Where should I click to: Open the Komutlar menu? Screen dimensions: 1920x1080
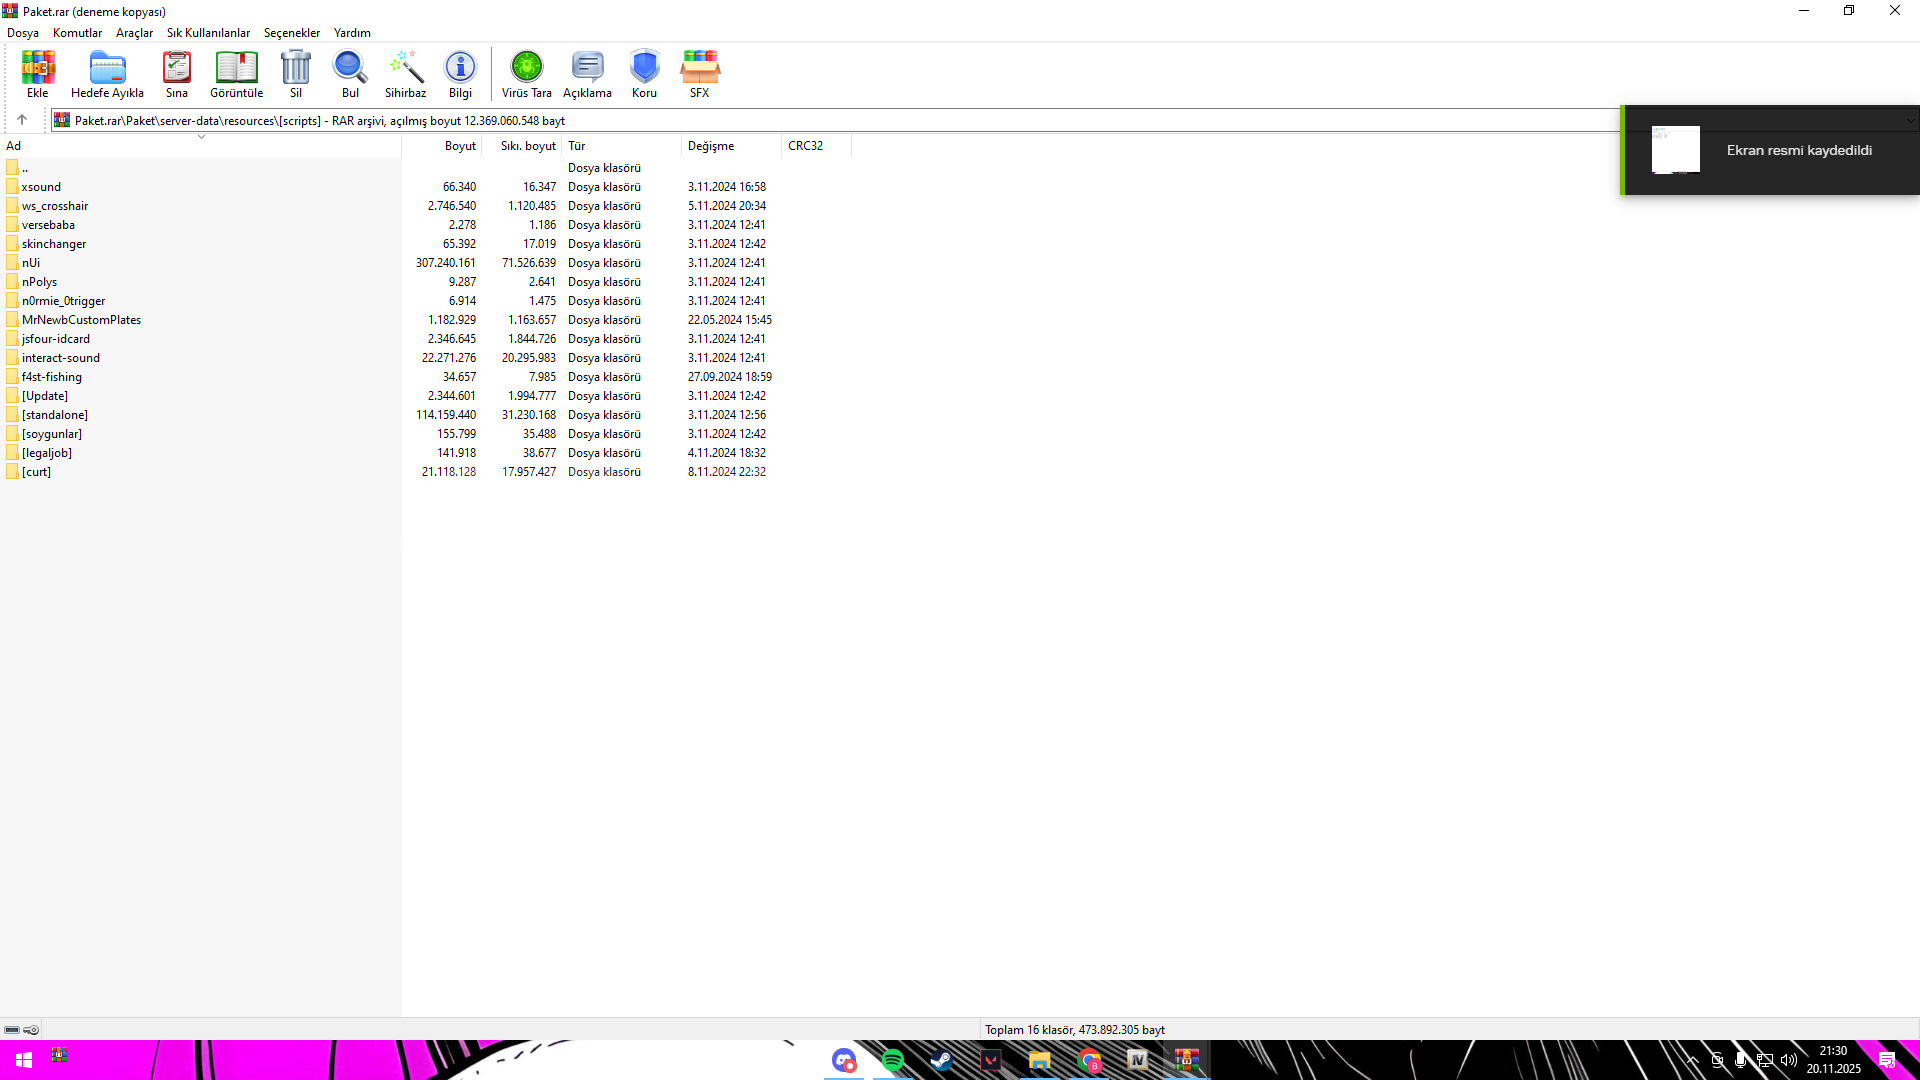77,33
